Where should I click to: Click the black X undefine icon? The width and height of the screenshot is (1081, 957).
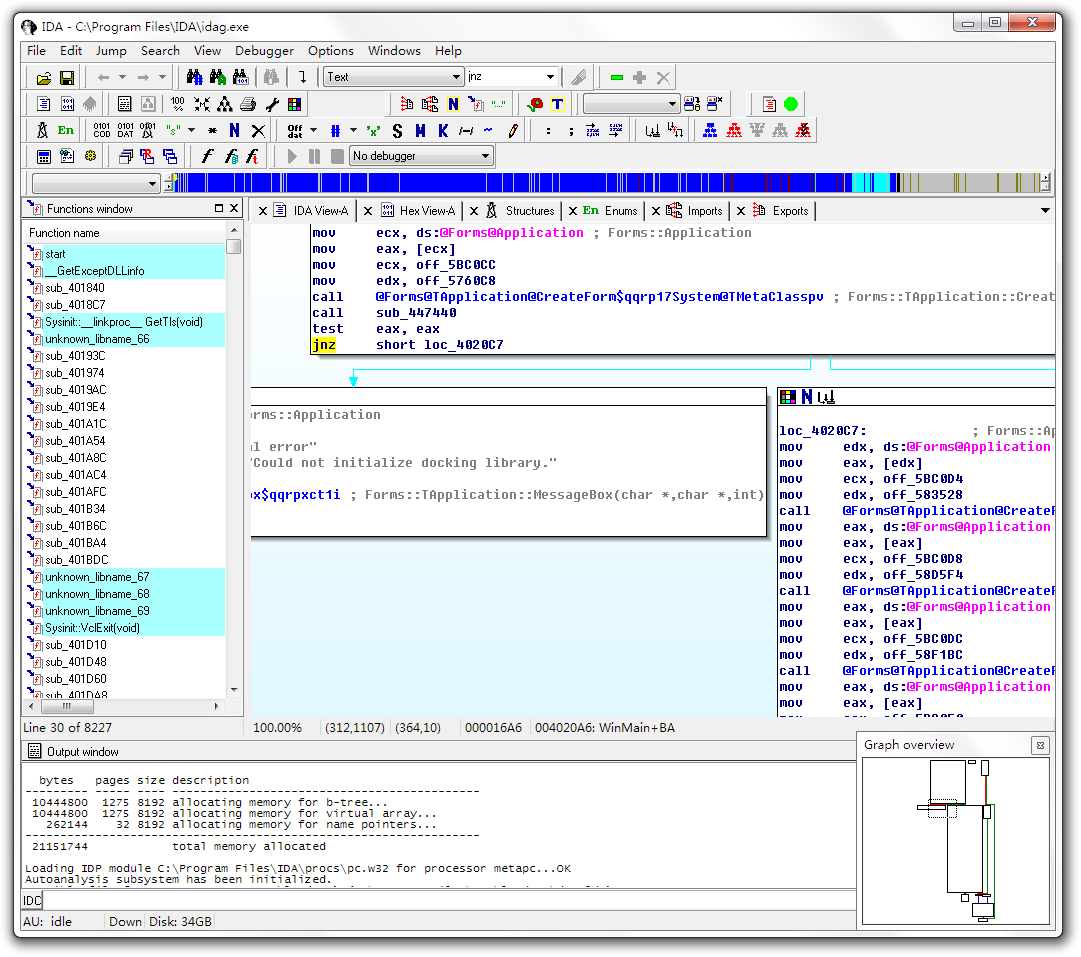258,130
